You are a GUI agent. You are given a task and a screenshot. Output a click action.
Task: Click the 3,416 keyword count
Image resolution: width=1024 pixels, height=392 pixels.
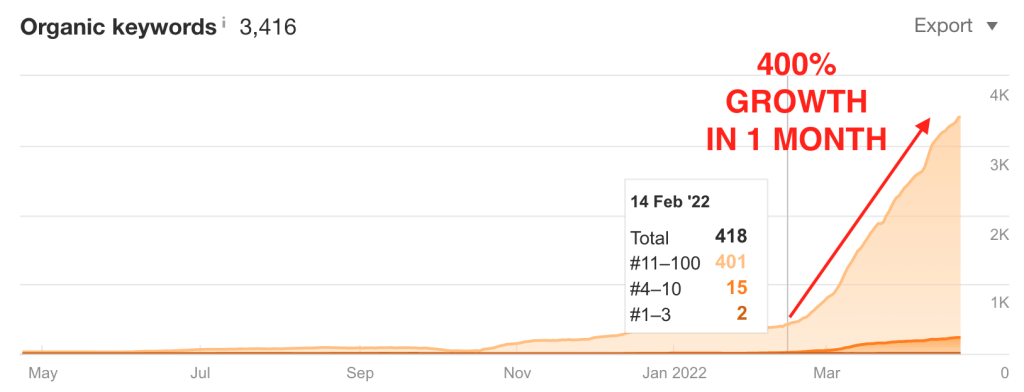point(268,28)
